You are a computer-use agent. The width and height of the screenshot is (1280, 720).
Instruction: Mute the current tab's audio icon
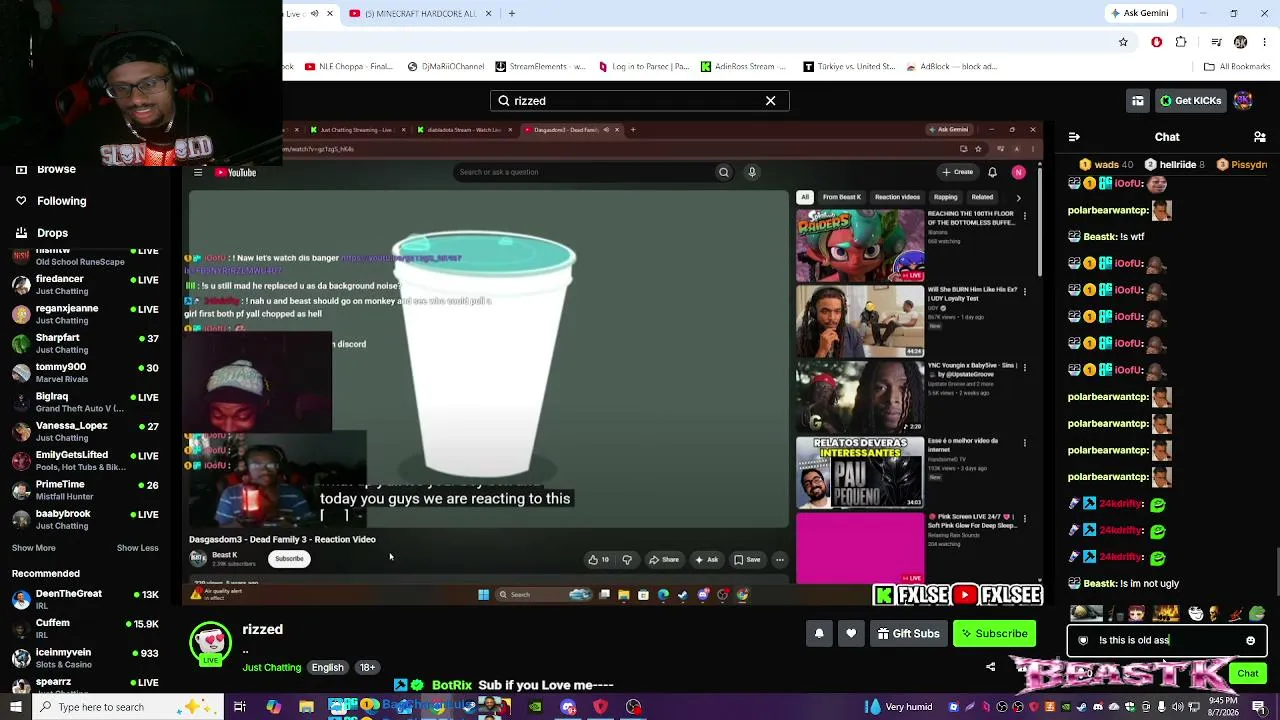coord(315,13)
